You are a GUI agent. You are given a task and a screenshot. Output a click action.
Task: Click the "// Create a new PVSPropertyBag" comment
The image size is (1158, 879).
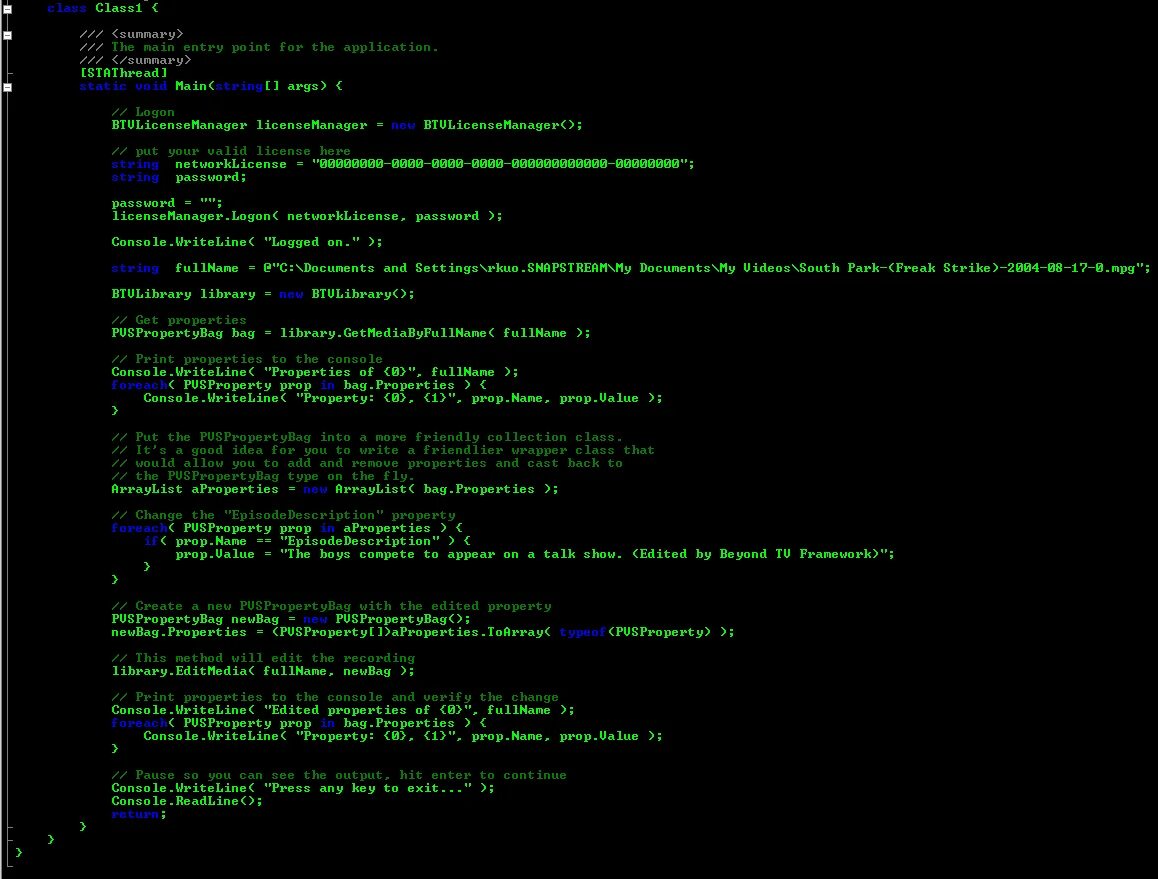[331, 606]
